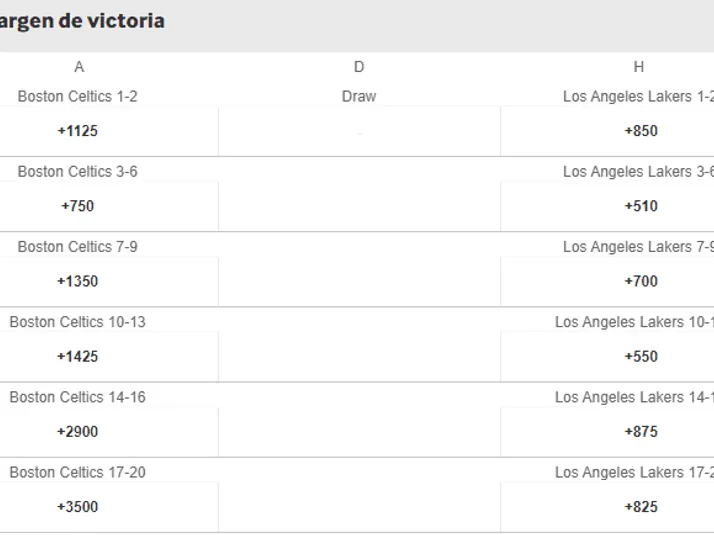Click column header A
This screenshot has width=714, height=535.
[x=79, y=67]
